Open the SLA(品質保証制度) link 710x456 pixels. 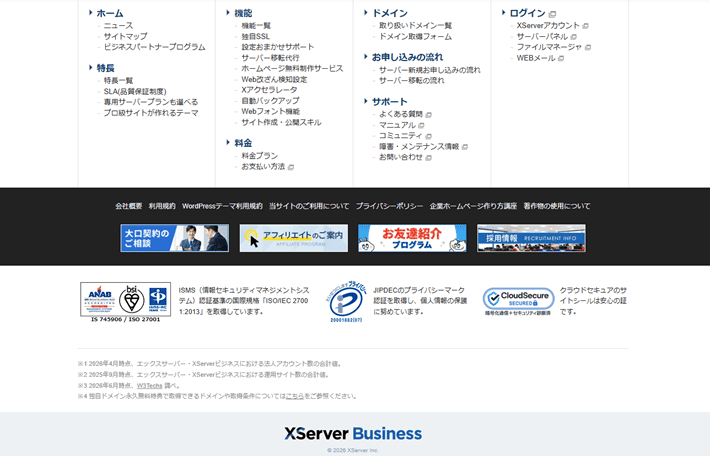[135, 91]
